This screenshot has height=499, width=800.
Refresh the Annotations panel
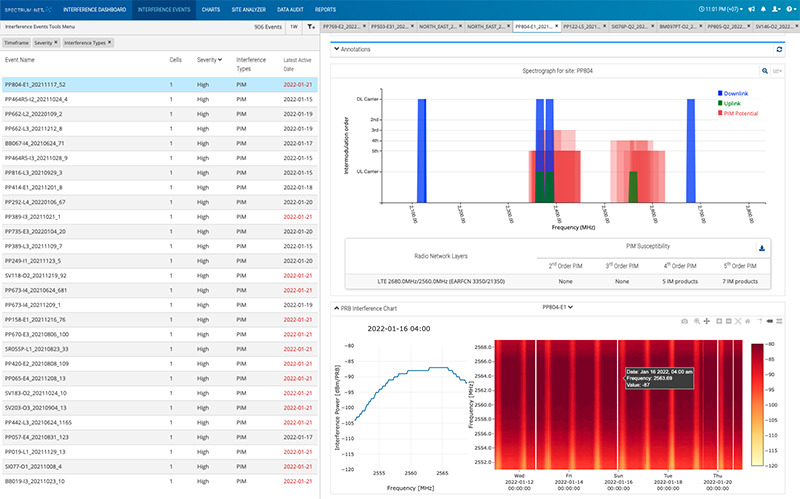pyautogui.click(x=779, y=49)
